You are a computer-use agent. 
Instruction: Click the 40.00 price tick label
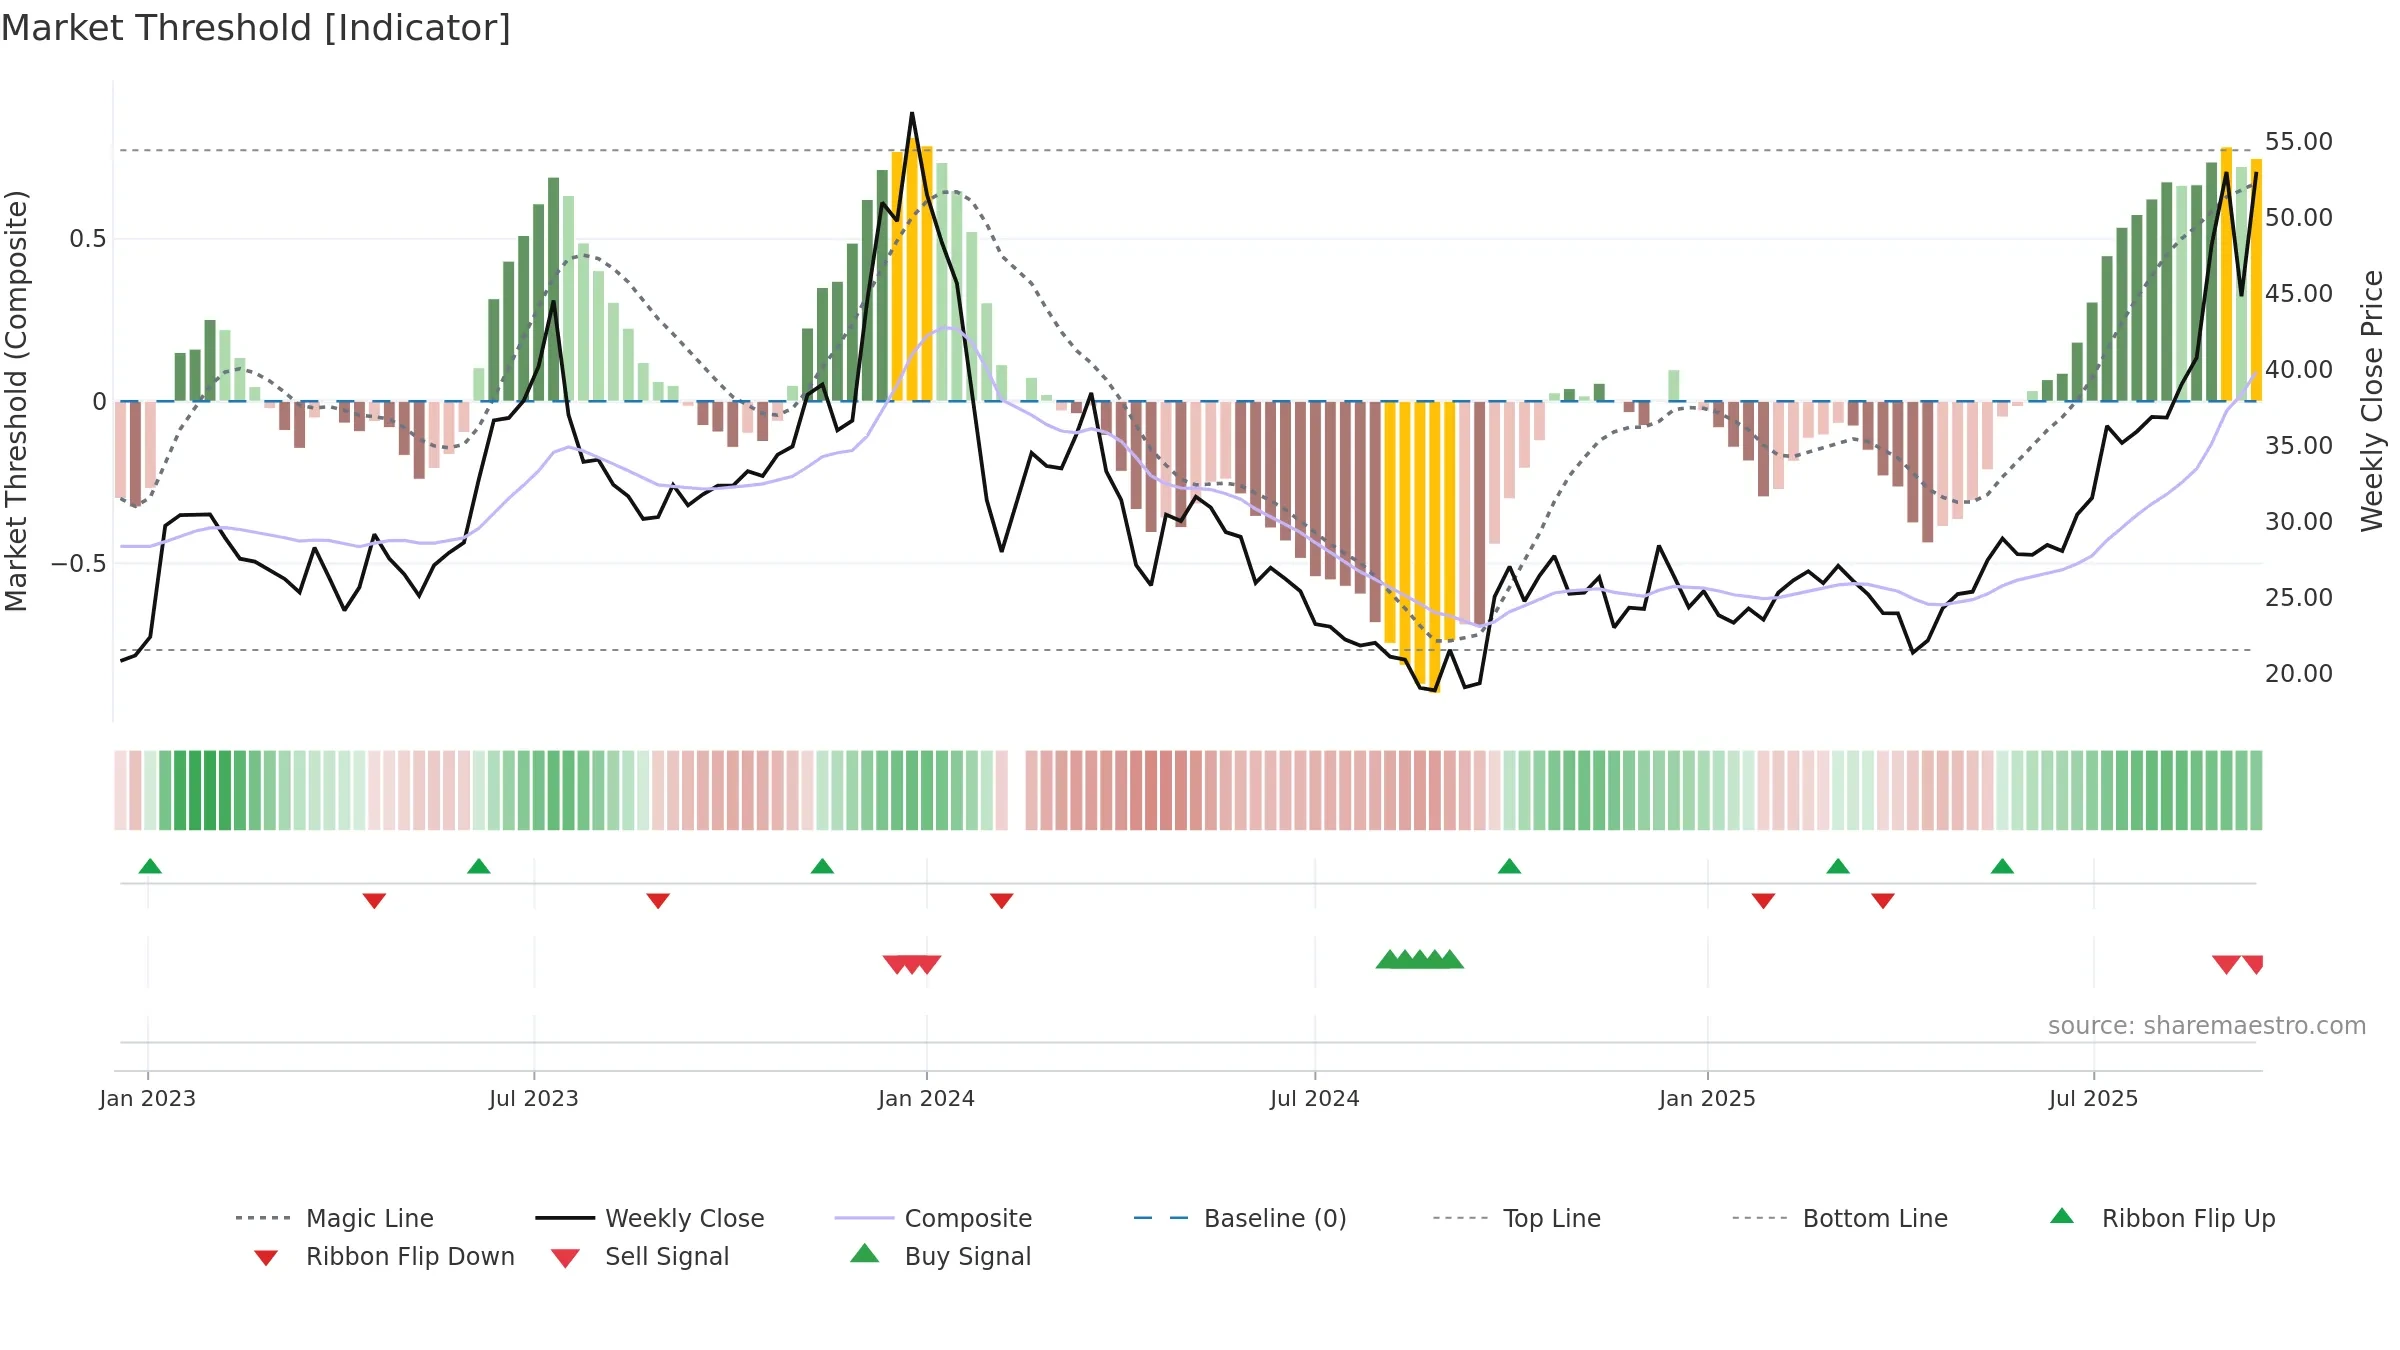[x=2299, y=370]
